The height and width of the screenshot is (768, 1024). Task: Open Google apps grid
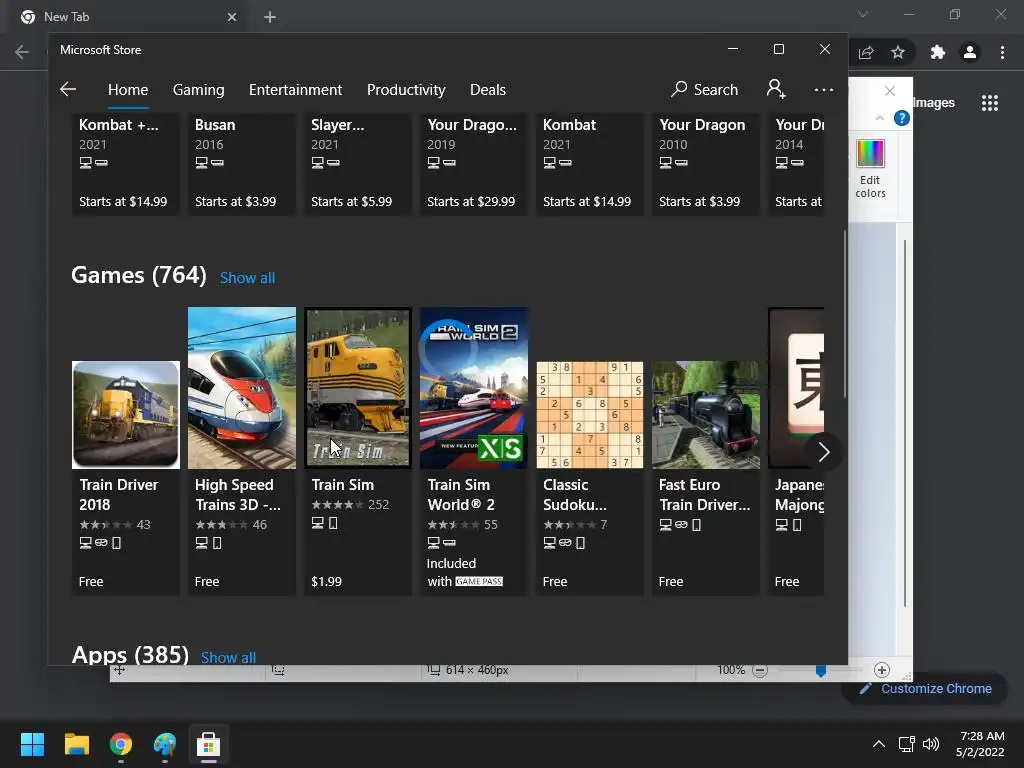[990, 103]
